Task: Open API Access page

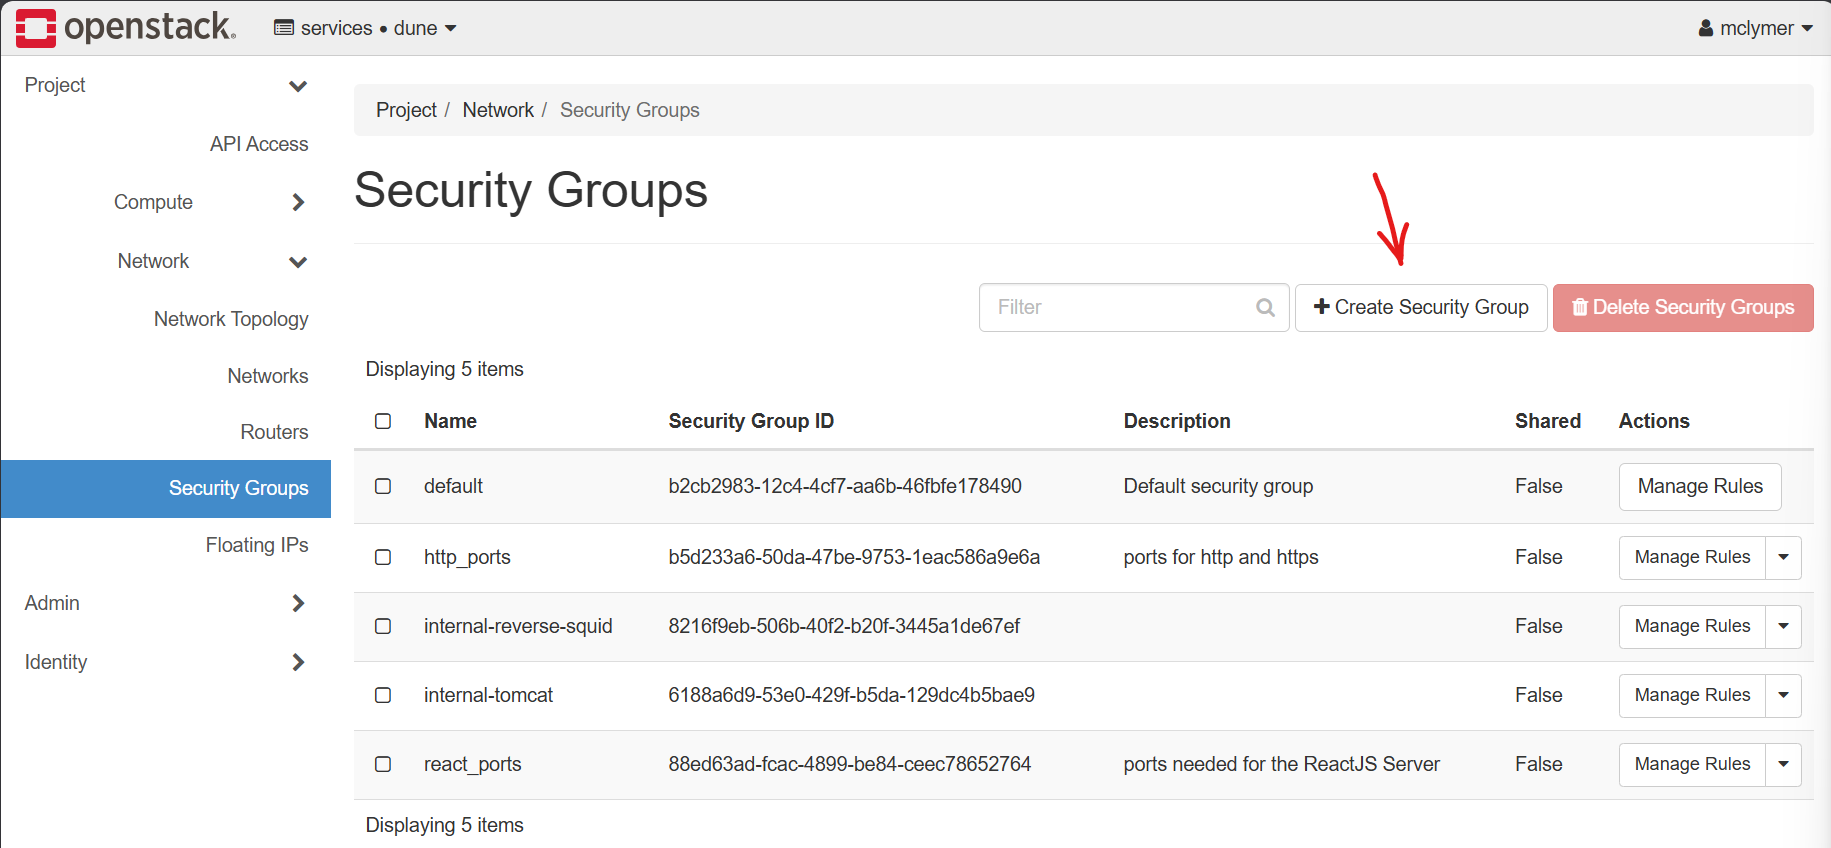Action: tap(259, 144)
